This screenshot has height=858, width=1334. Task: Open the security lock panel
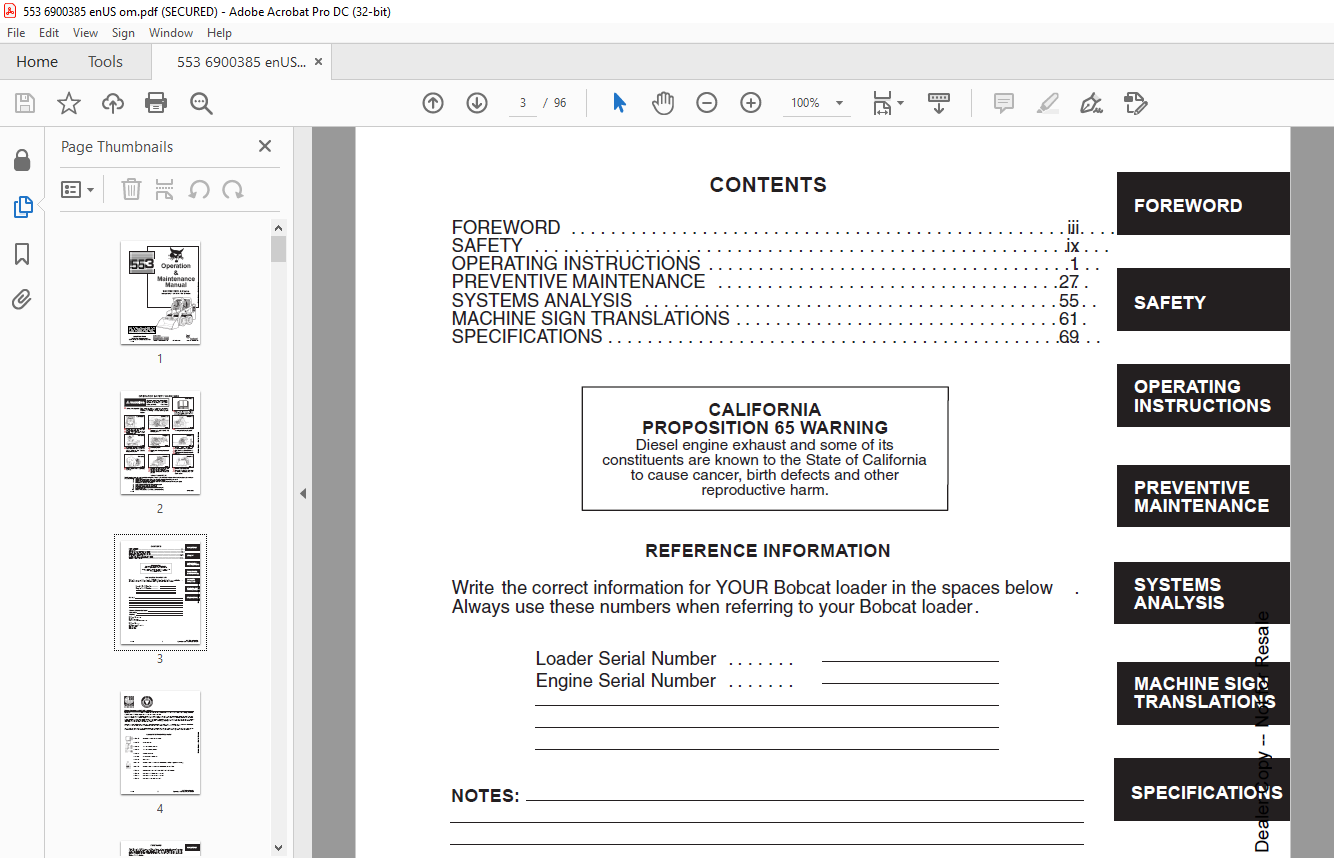[22, 160]
